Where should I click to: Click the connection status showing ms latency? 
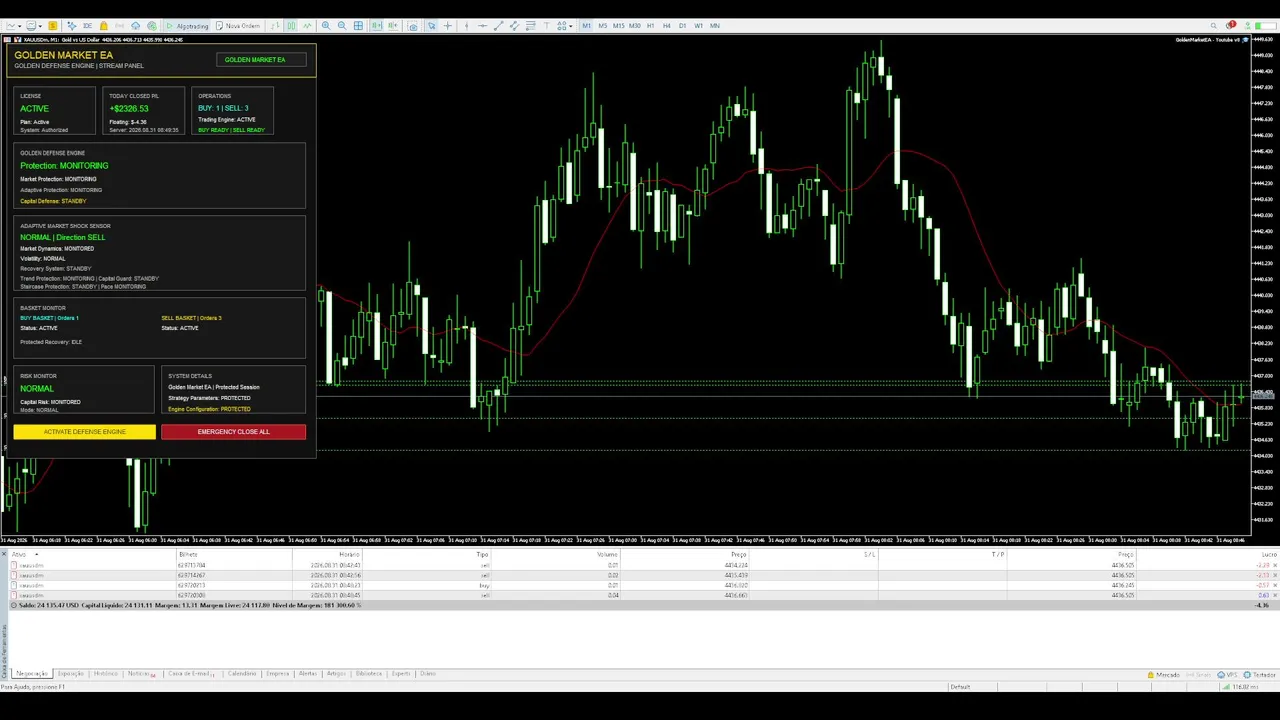click(x=1240, y=687)
